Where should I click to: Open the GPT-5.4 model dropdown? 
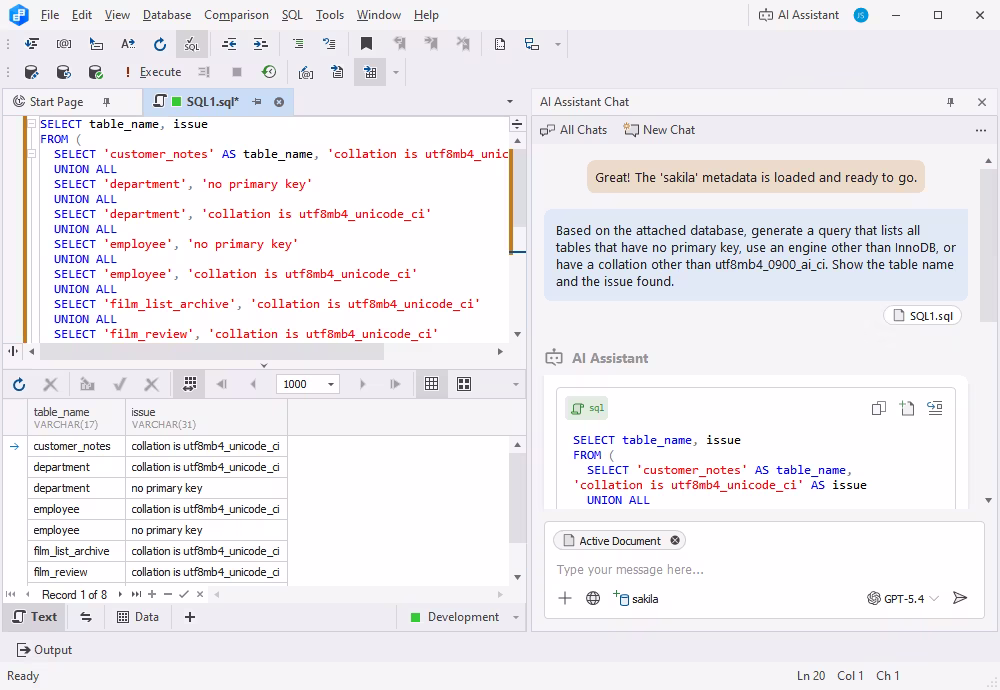coord(903,598)
